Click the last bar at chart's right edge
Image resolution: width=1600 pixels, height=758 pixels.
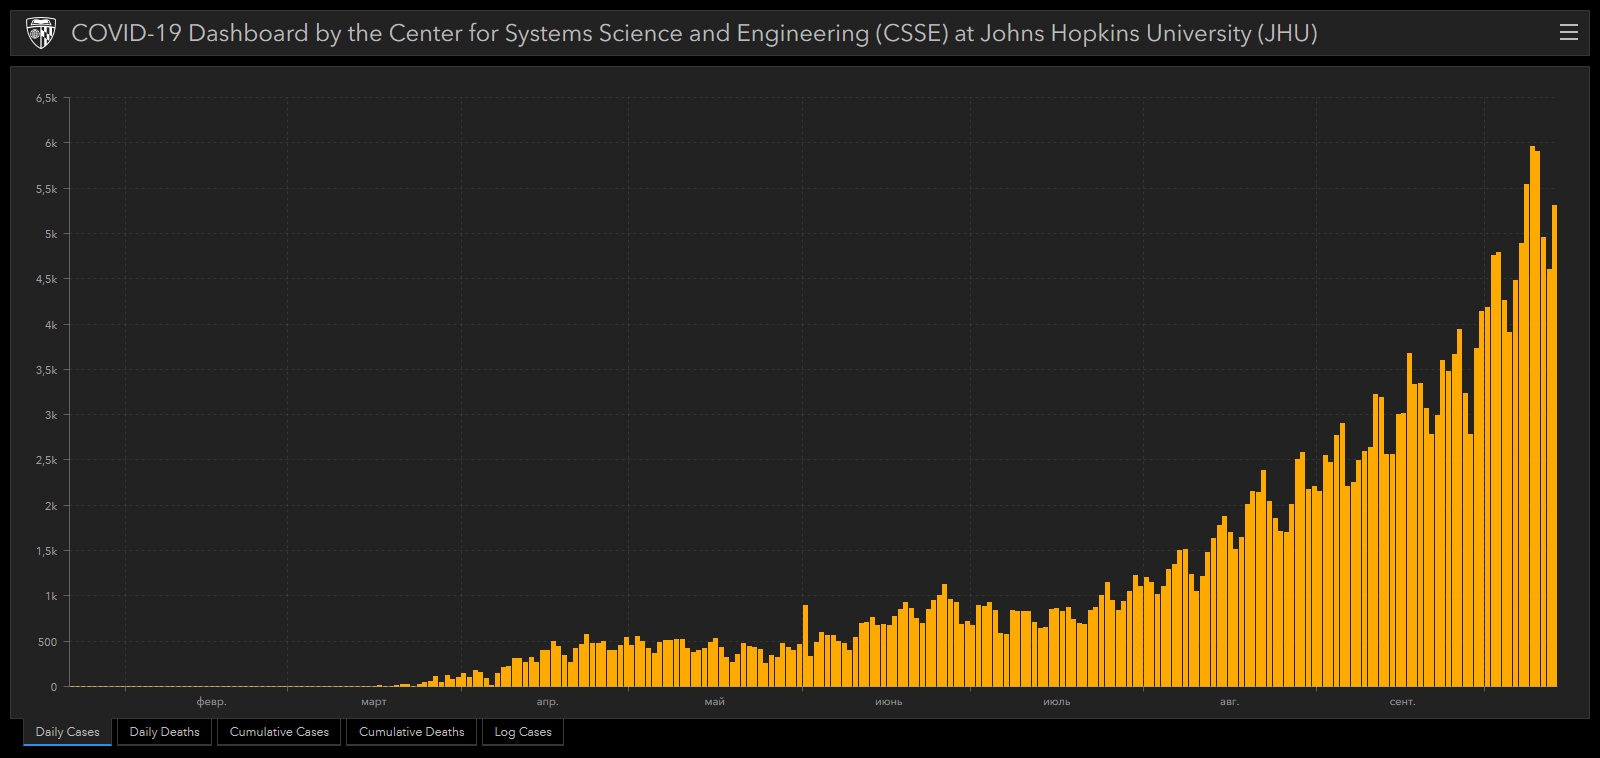pyautogui.click(x=1554, y=446)
